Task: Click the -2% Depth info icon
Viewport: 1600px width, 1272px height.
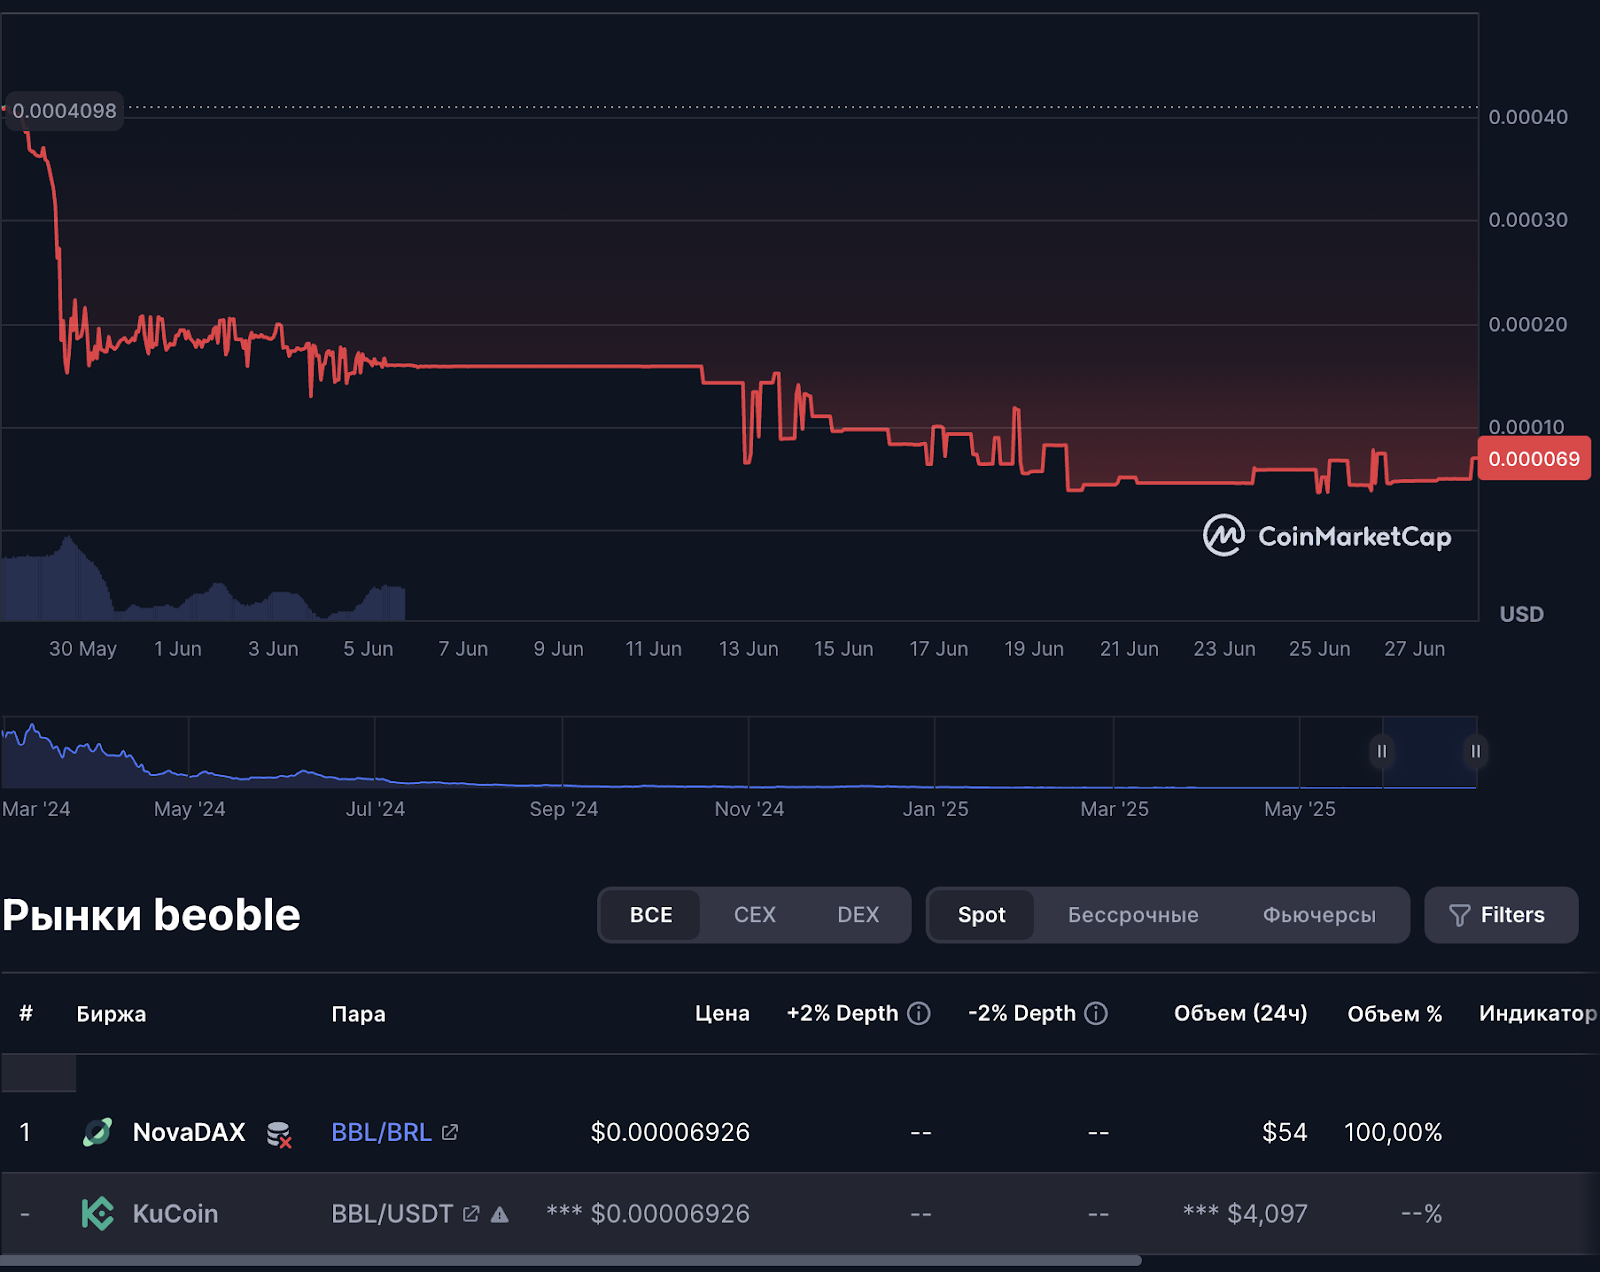Action: (x=1096, y=1013)
